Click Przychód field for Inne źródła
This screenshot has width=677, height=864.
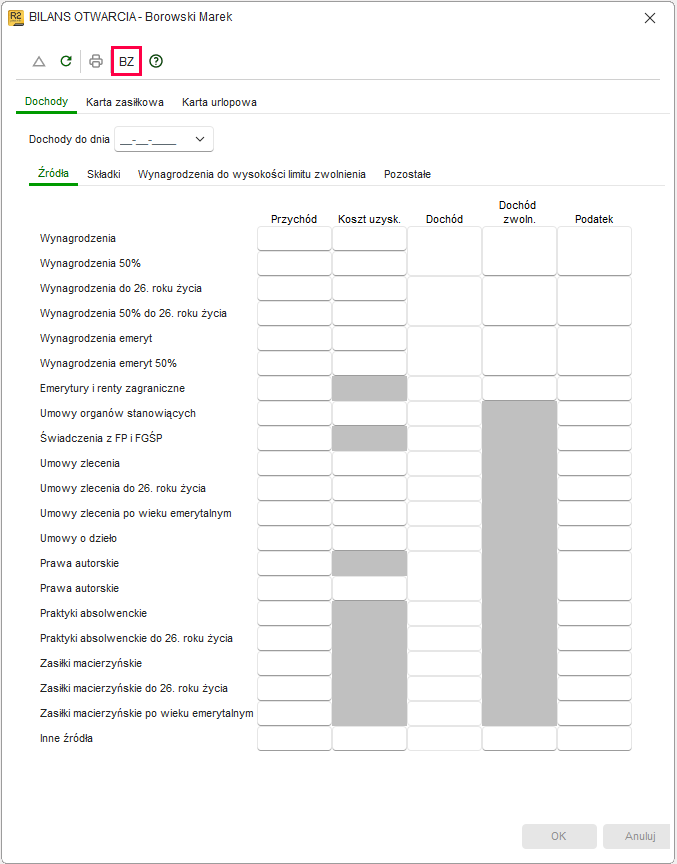pyautogui.click(x=294, y=738)
